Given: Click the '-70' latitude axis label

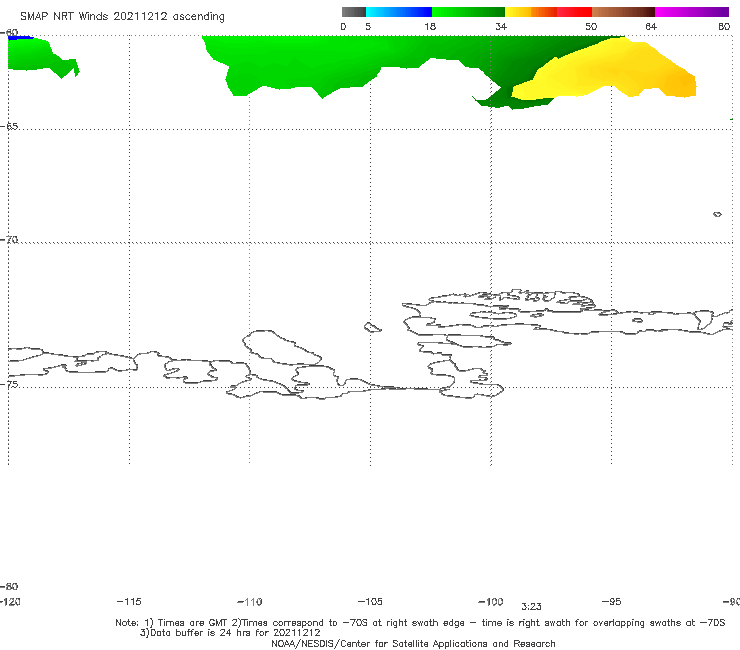Looking at the screenshot, I should [x=9, y=239].
